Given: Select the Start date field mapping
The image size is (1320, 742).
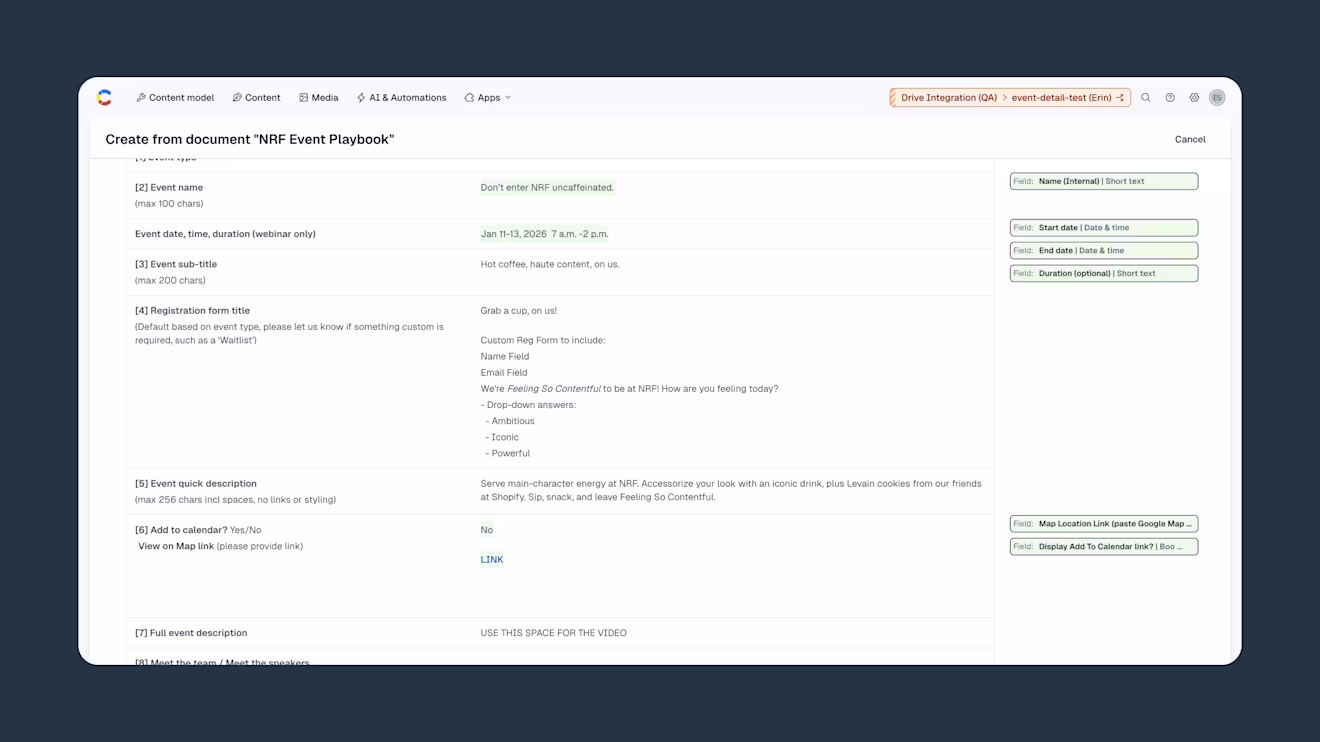Looking at the screenshot, I should (x=1104, y=227).
